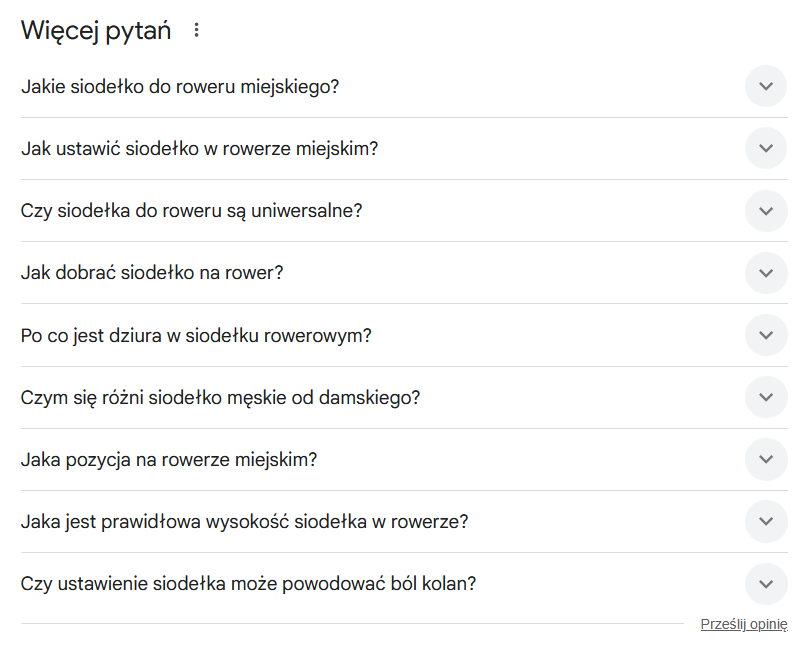Expand chevron for 'Czy siodełka do roweru są uniwersalne?'
This screenshot has width=804, height=647.
point(765,211)
